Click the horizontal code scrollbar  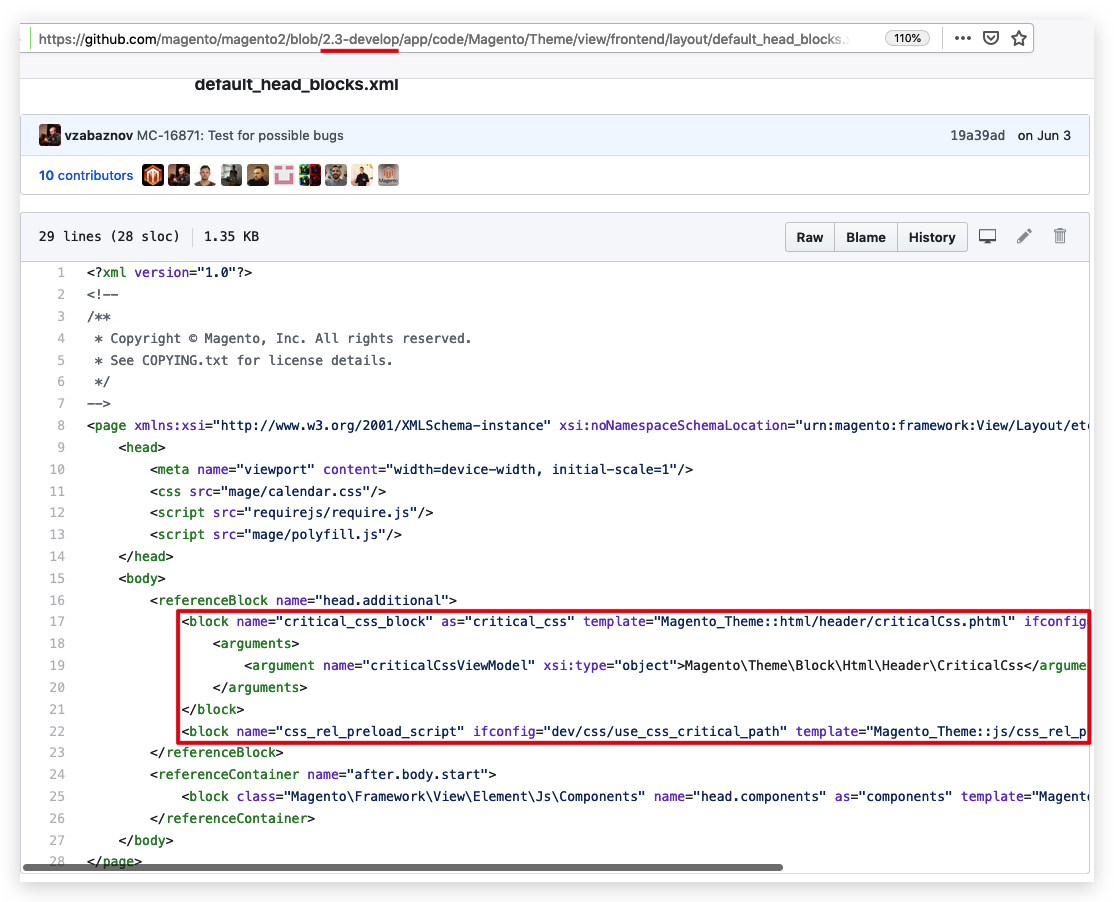pyautogui.click(x=403, y=867)
